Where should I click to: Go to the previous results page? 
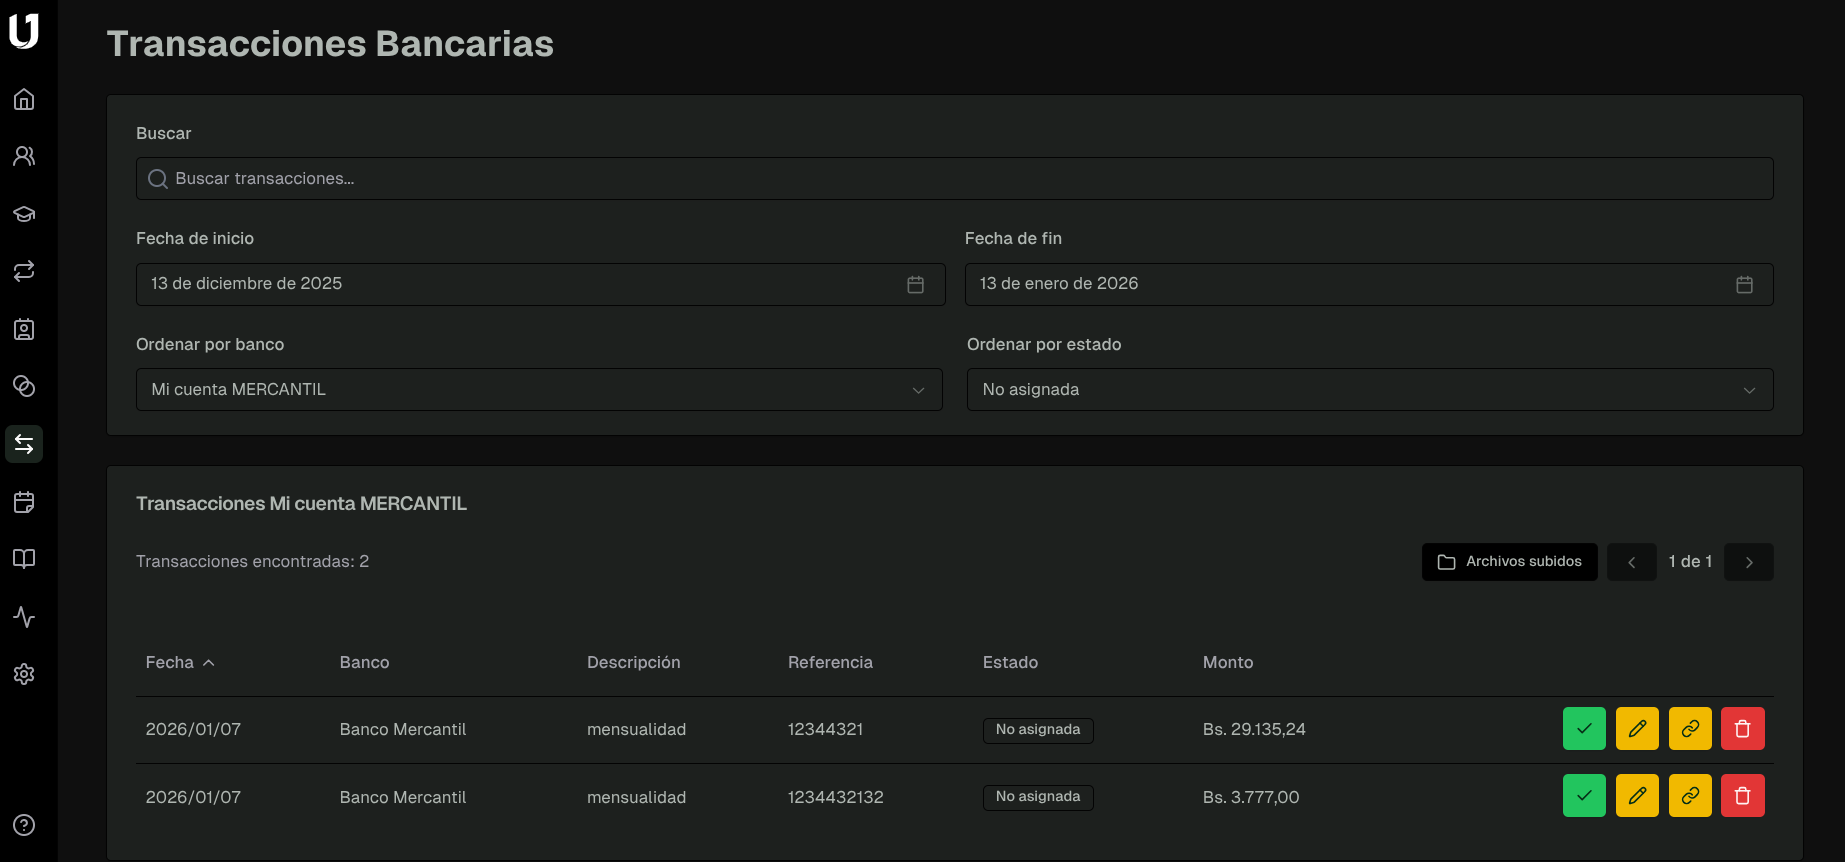pyautogui.click(x=1631, y=562)
